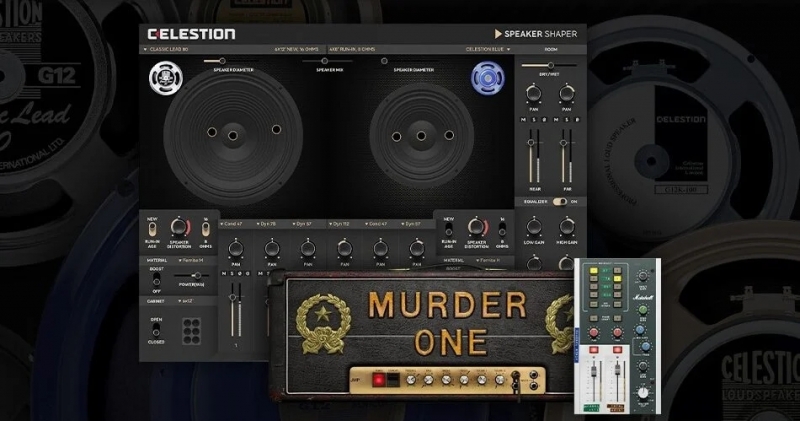This screenshot has width=800, height=421.
Task: Toggle left speaker New/Run-in age switch
Action: tap(152, 230)
